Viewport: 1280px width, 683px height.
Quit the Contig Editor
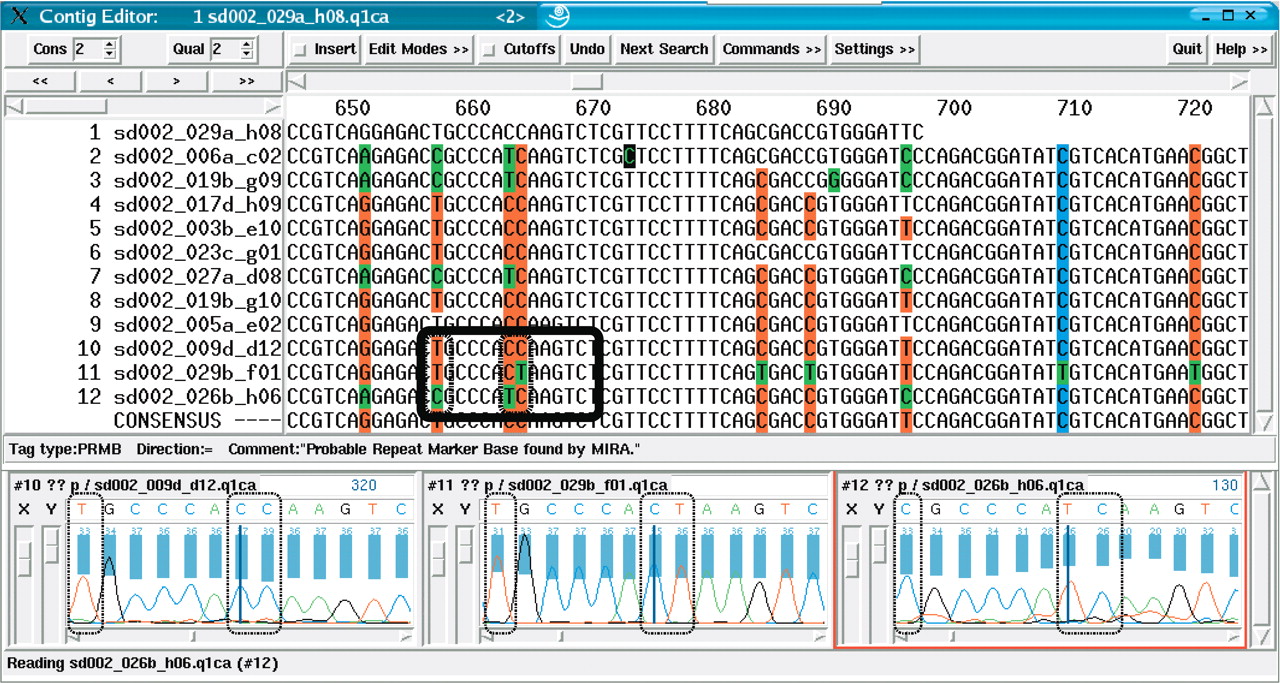pyautogui.click(x=1187, y=49)
